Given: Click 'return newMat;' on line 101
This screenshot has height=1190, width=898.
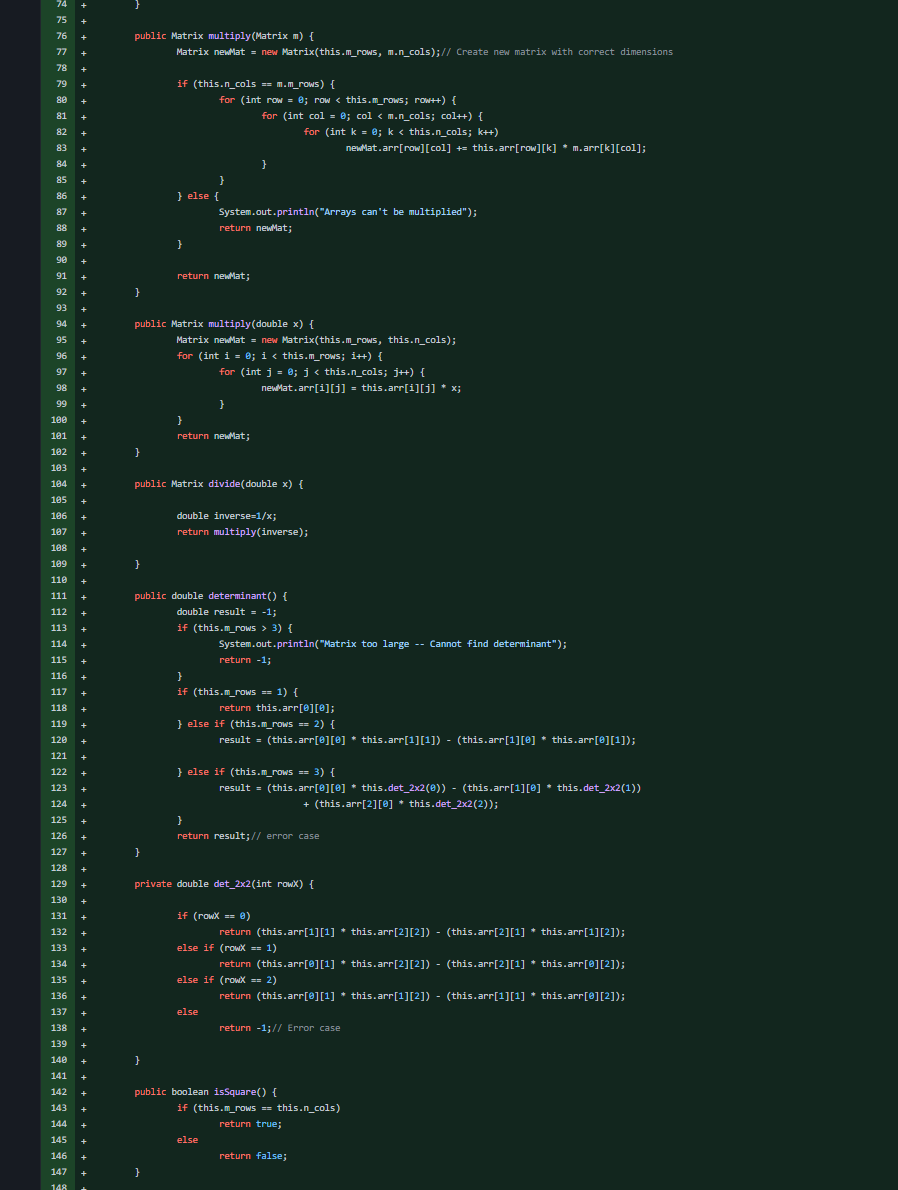Looking at the screenshot, I should point(213,436).
